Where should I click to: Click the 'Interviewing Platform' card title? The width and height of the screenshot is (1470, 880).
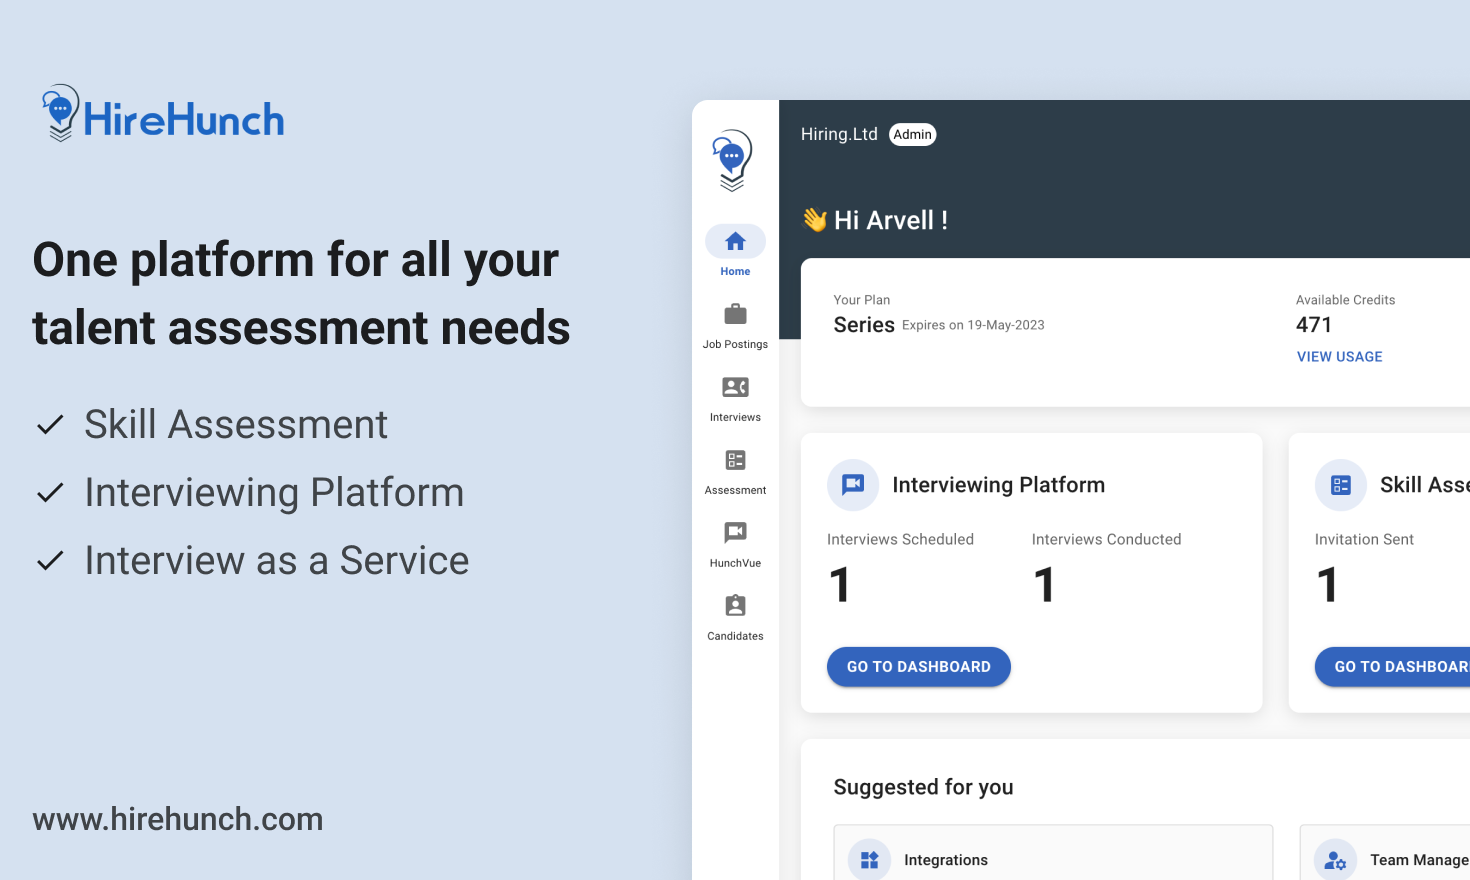tap(999, 485)
